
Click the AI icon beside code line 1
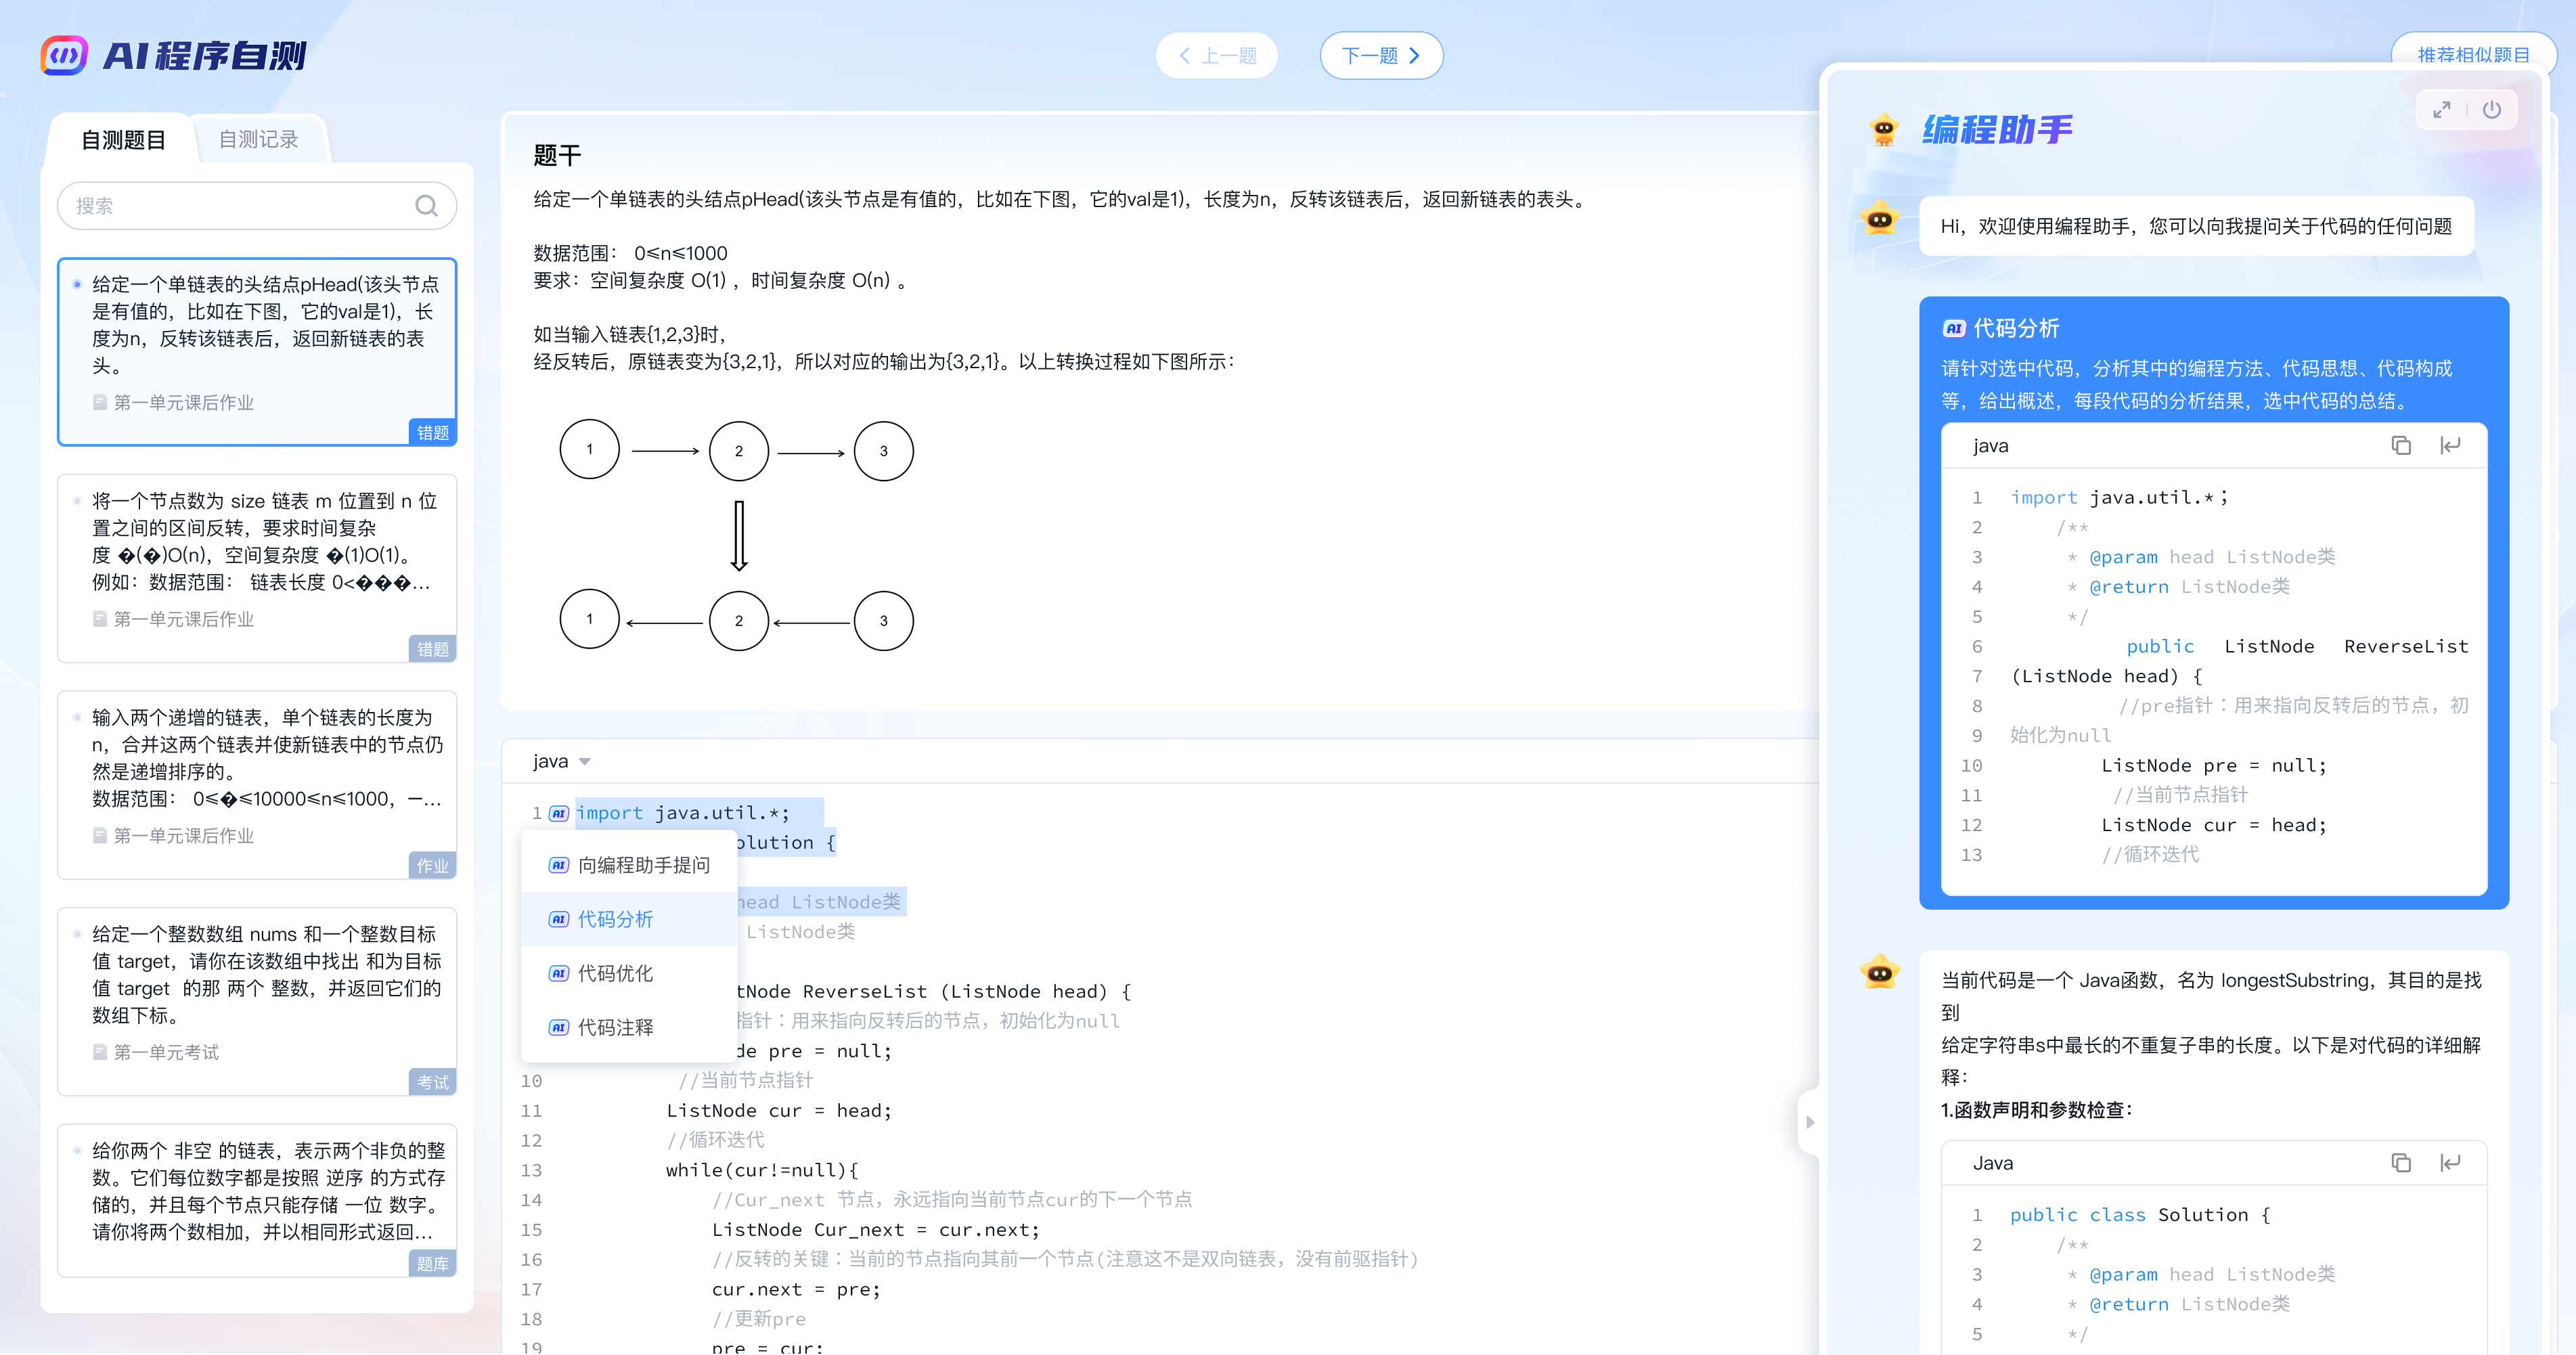point(559,813)
